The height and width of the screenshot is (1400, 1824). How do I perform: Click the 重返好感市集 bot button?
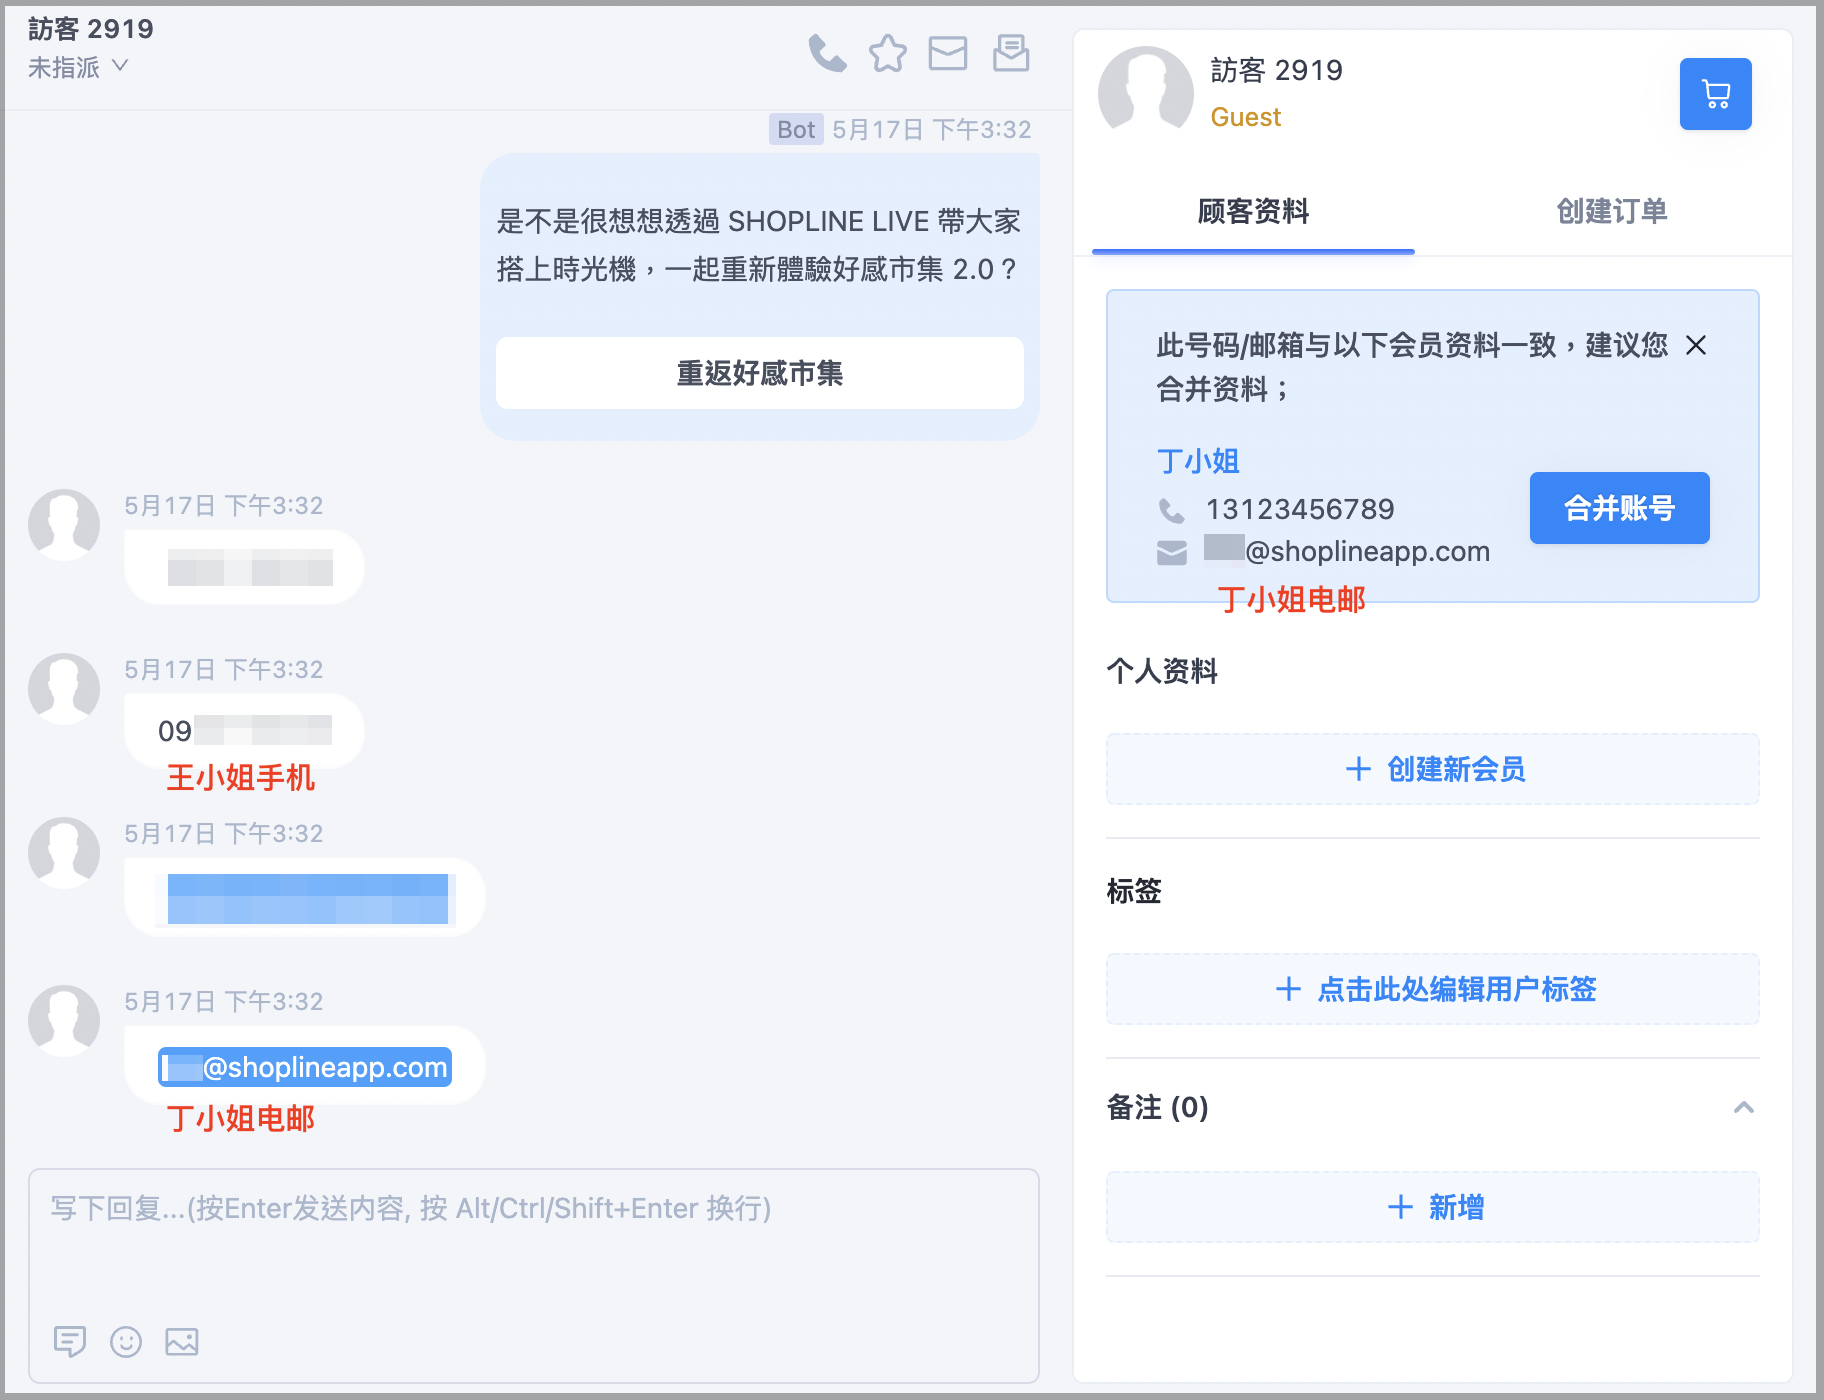tap(759, 373)
